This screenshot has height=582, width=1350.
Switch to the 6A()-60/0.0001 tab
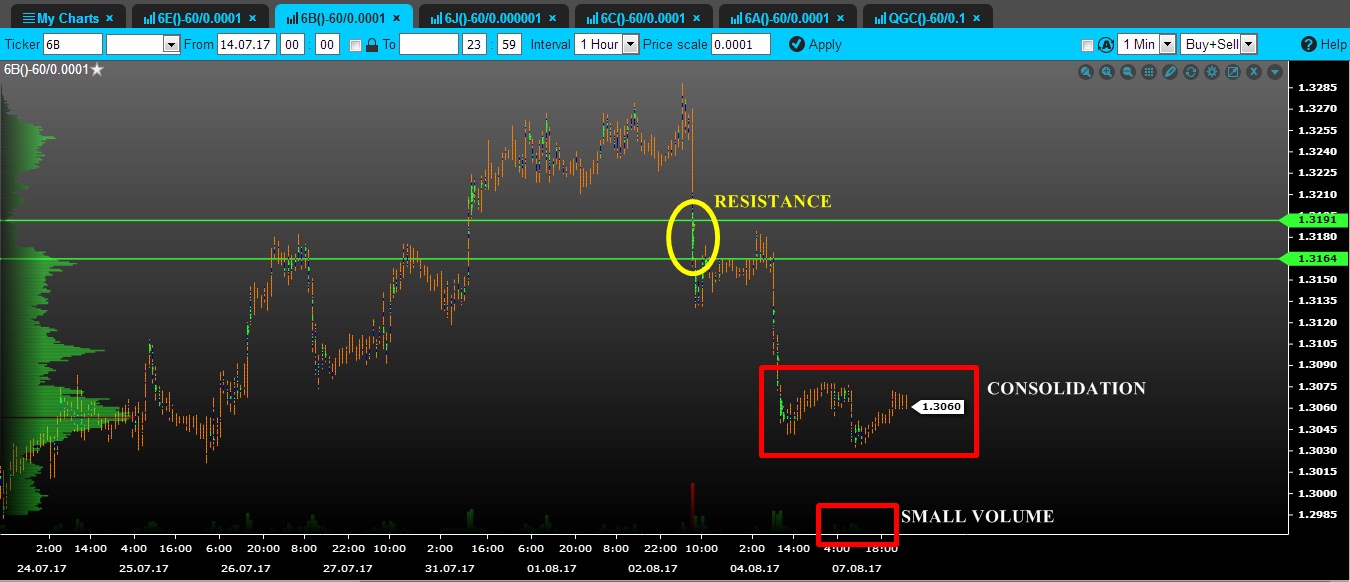pyautogui.click(x=789, y=18)
